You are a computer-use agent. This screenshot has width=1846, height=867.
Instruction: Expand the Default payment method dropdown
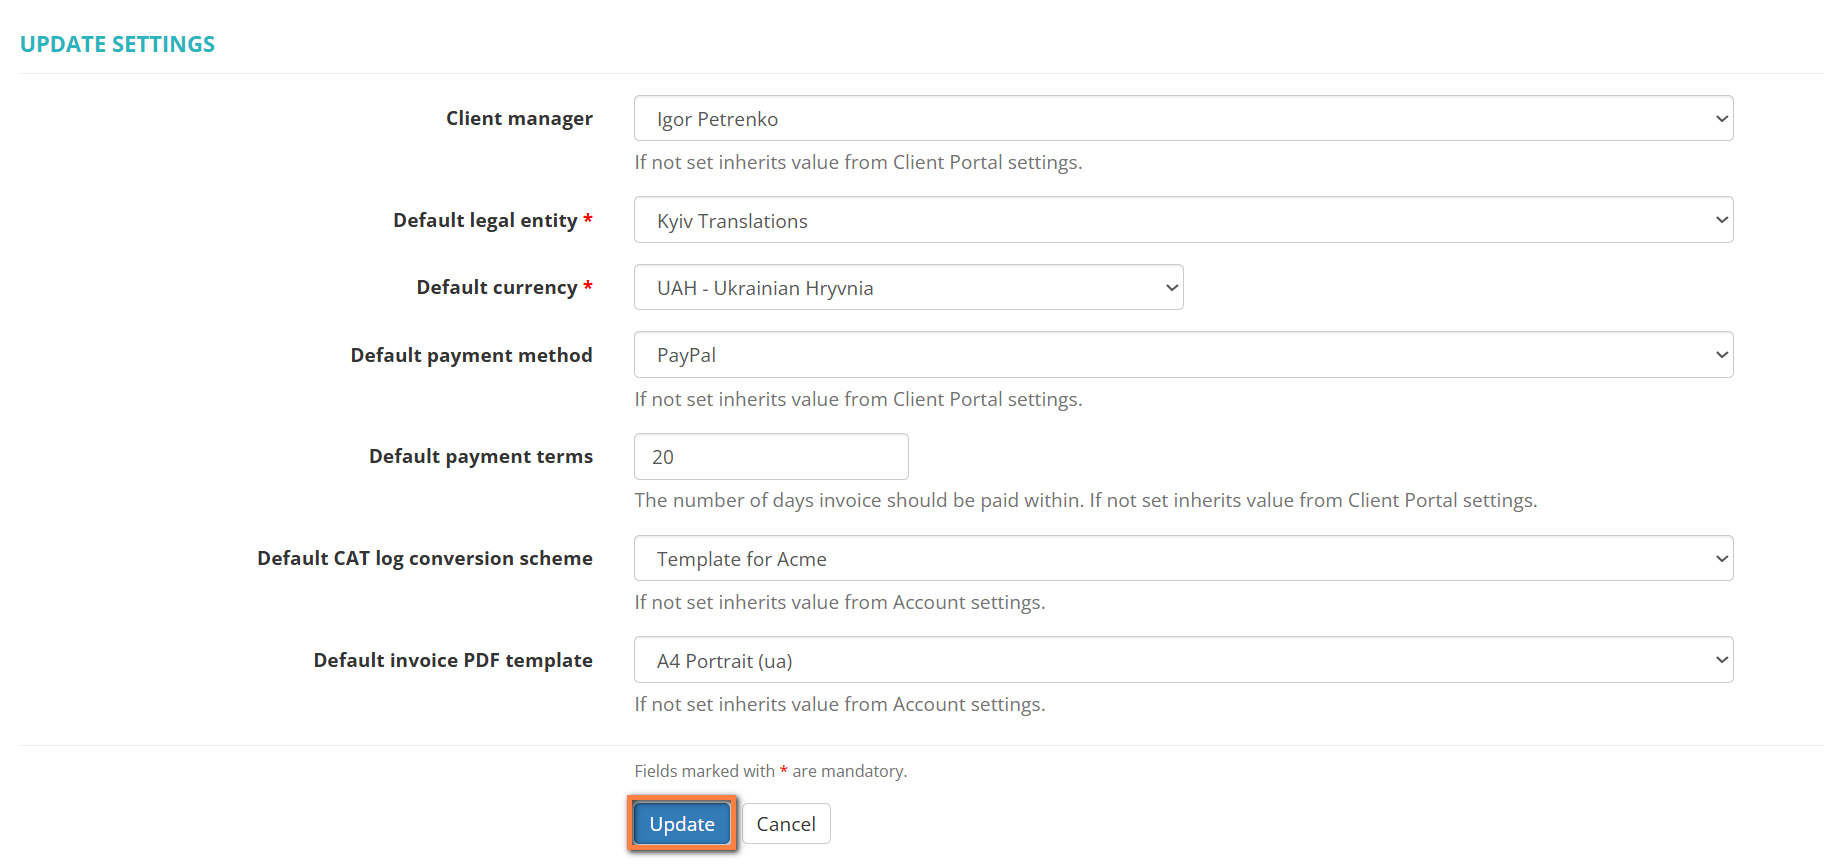coord(1182,355)
